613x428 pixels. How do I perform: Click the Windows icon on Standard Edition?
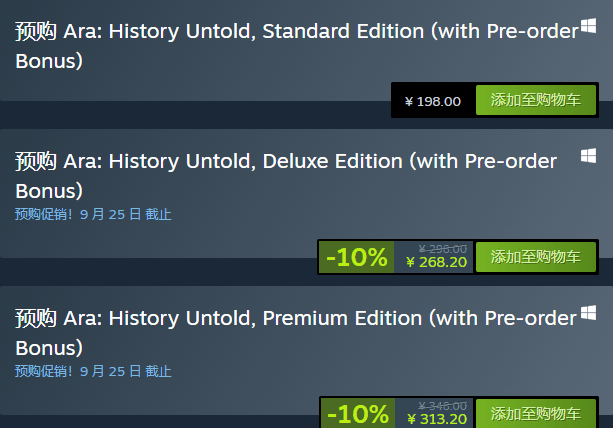point(588,28)
